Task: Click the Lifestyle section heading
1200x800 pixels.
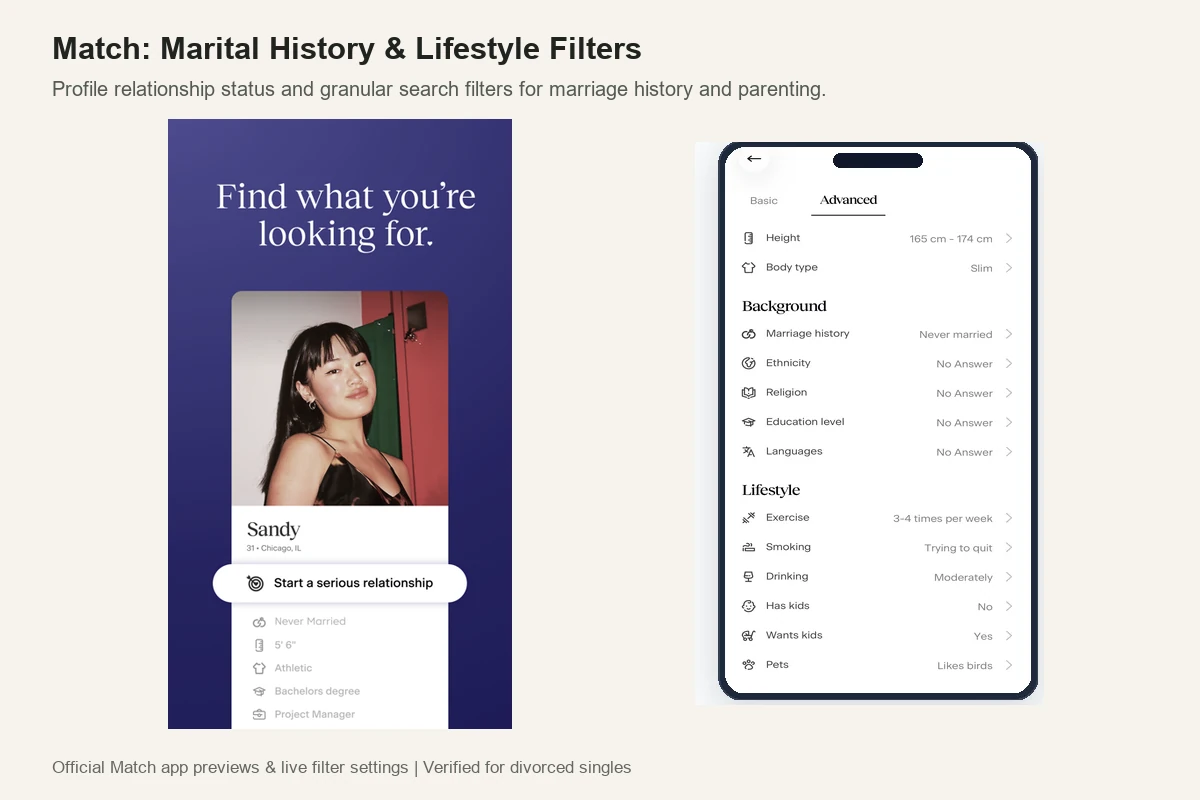Action: pos(771,490)
